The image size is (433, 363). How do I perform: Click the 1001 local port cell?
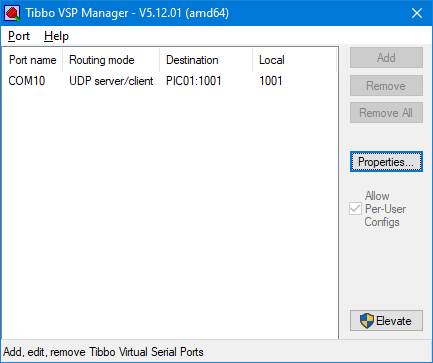[x=271, y=81]
